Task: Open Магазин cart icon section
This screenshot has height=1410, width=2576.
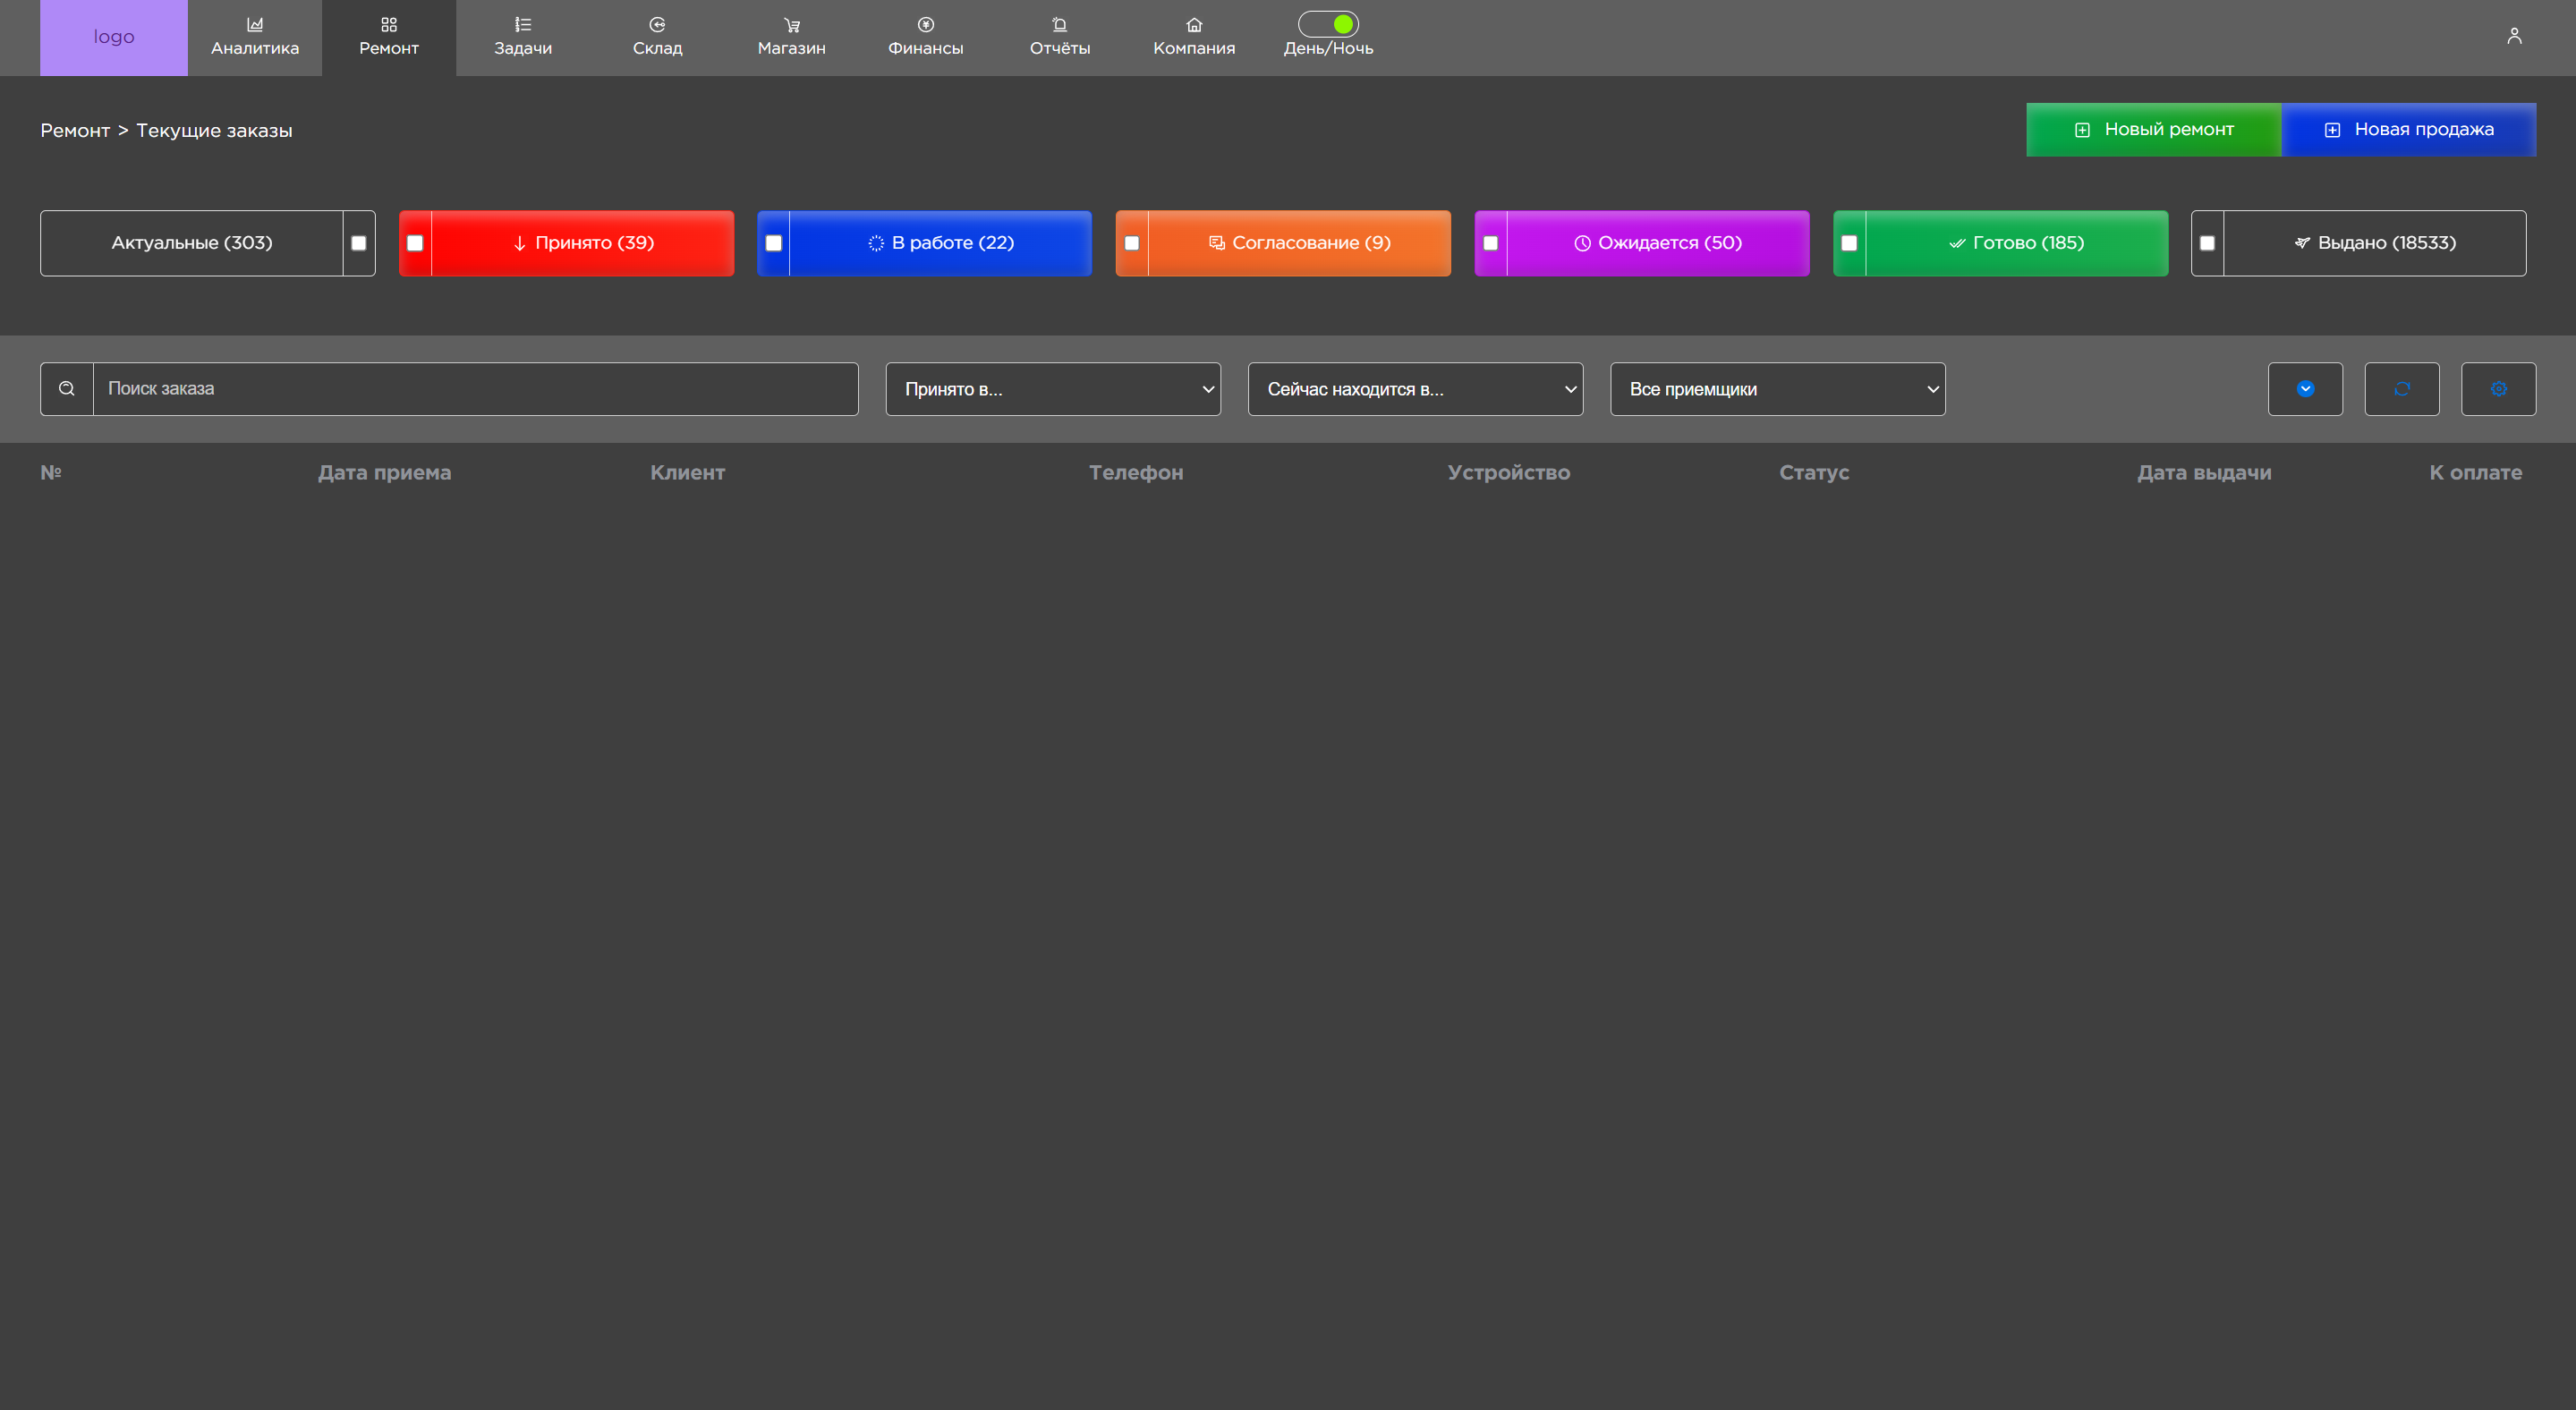Action: (791, 37)
